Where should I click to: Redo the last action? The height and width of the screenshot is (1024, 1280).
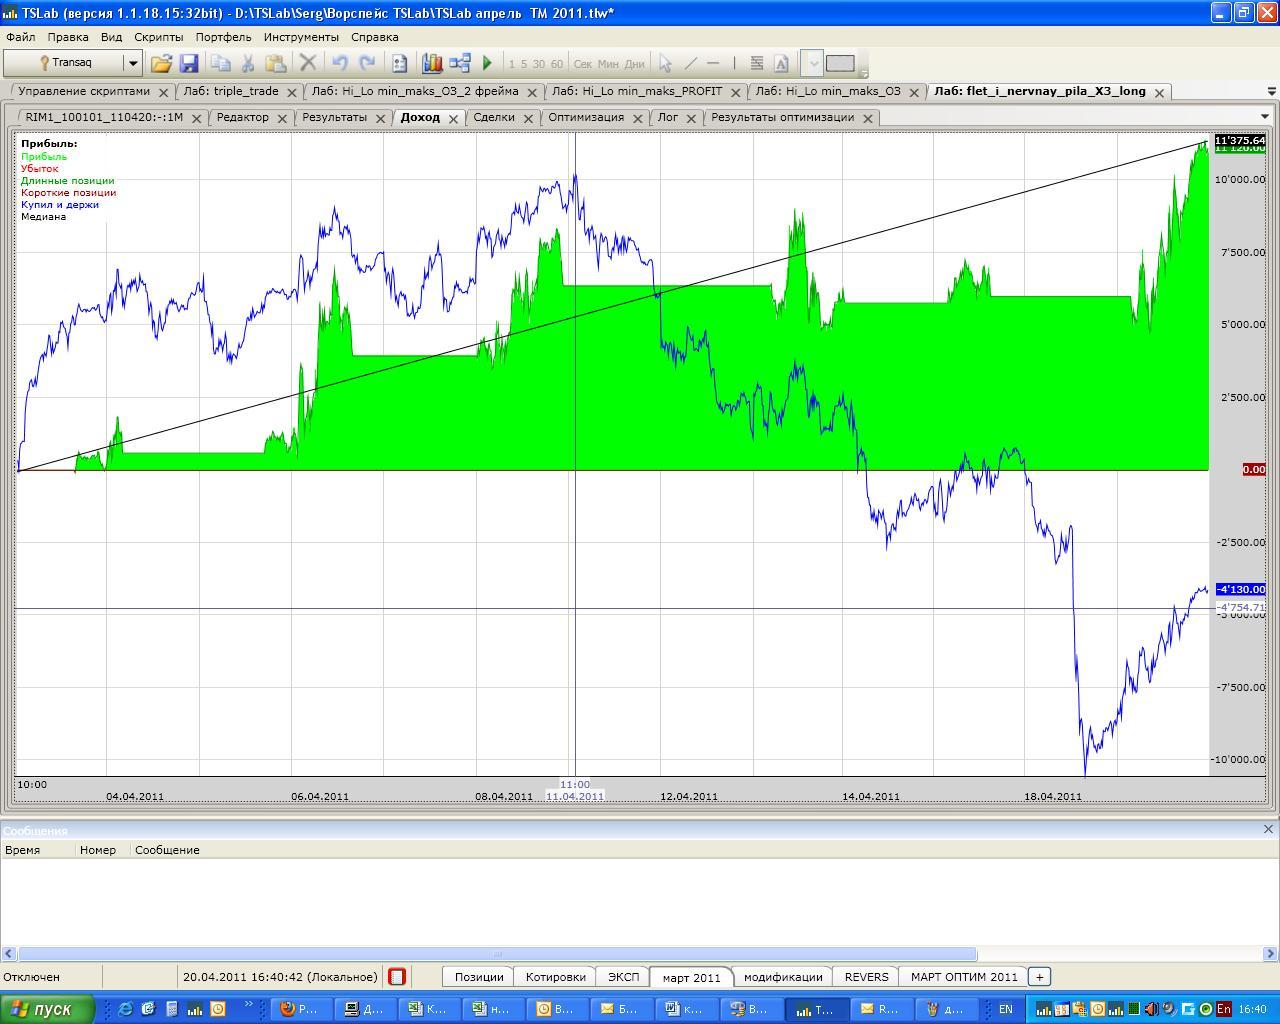click(367, 63)
